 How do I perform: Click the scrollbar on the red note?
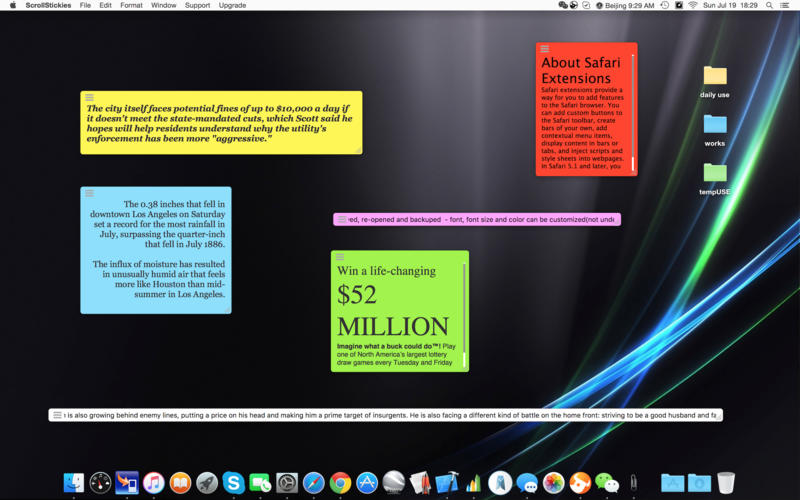point(633,112)
